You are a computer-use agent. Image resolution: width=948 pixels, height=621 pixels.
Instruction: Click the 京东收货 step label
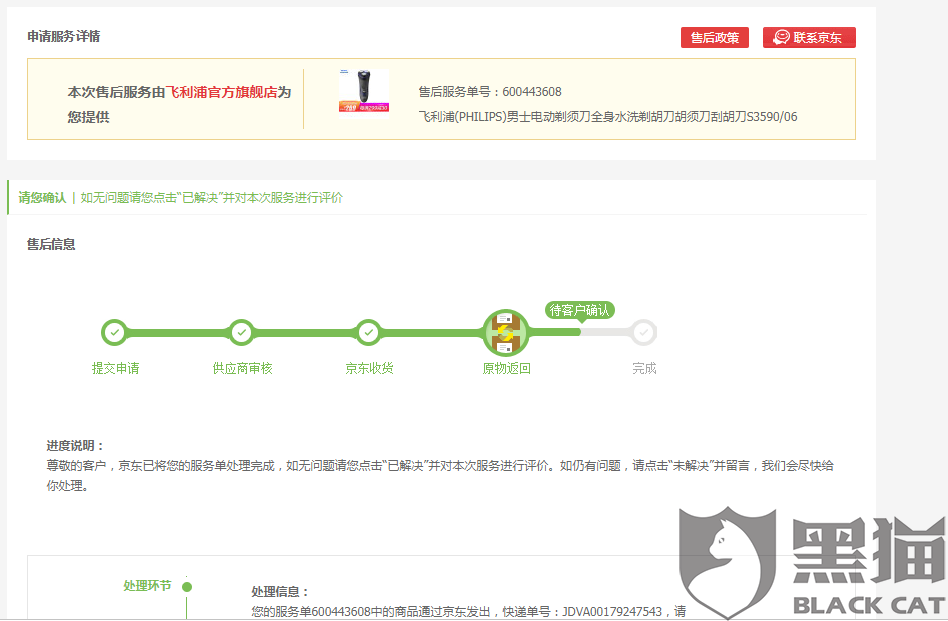(x=369, y=368)
